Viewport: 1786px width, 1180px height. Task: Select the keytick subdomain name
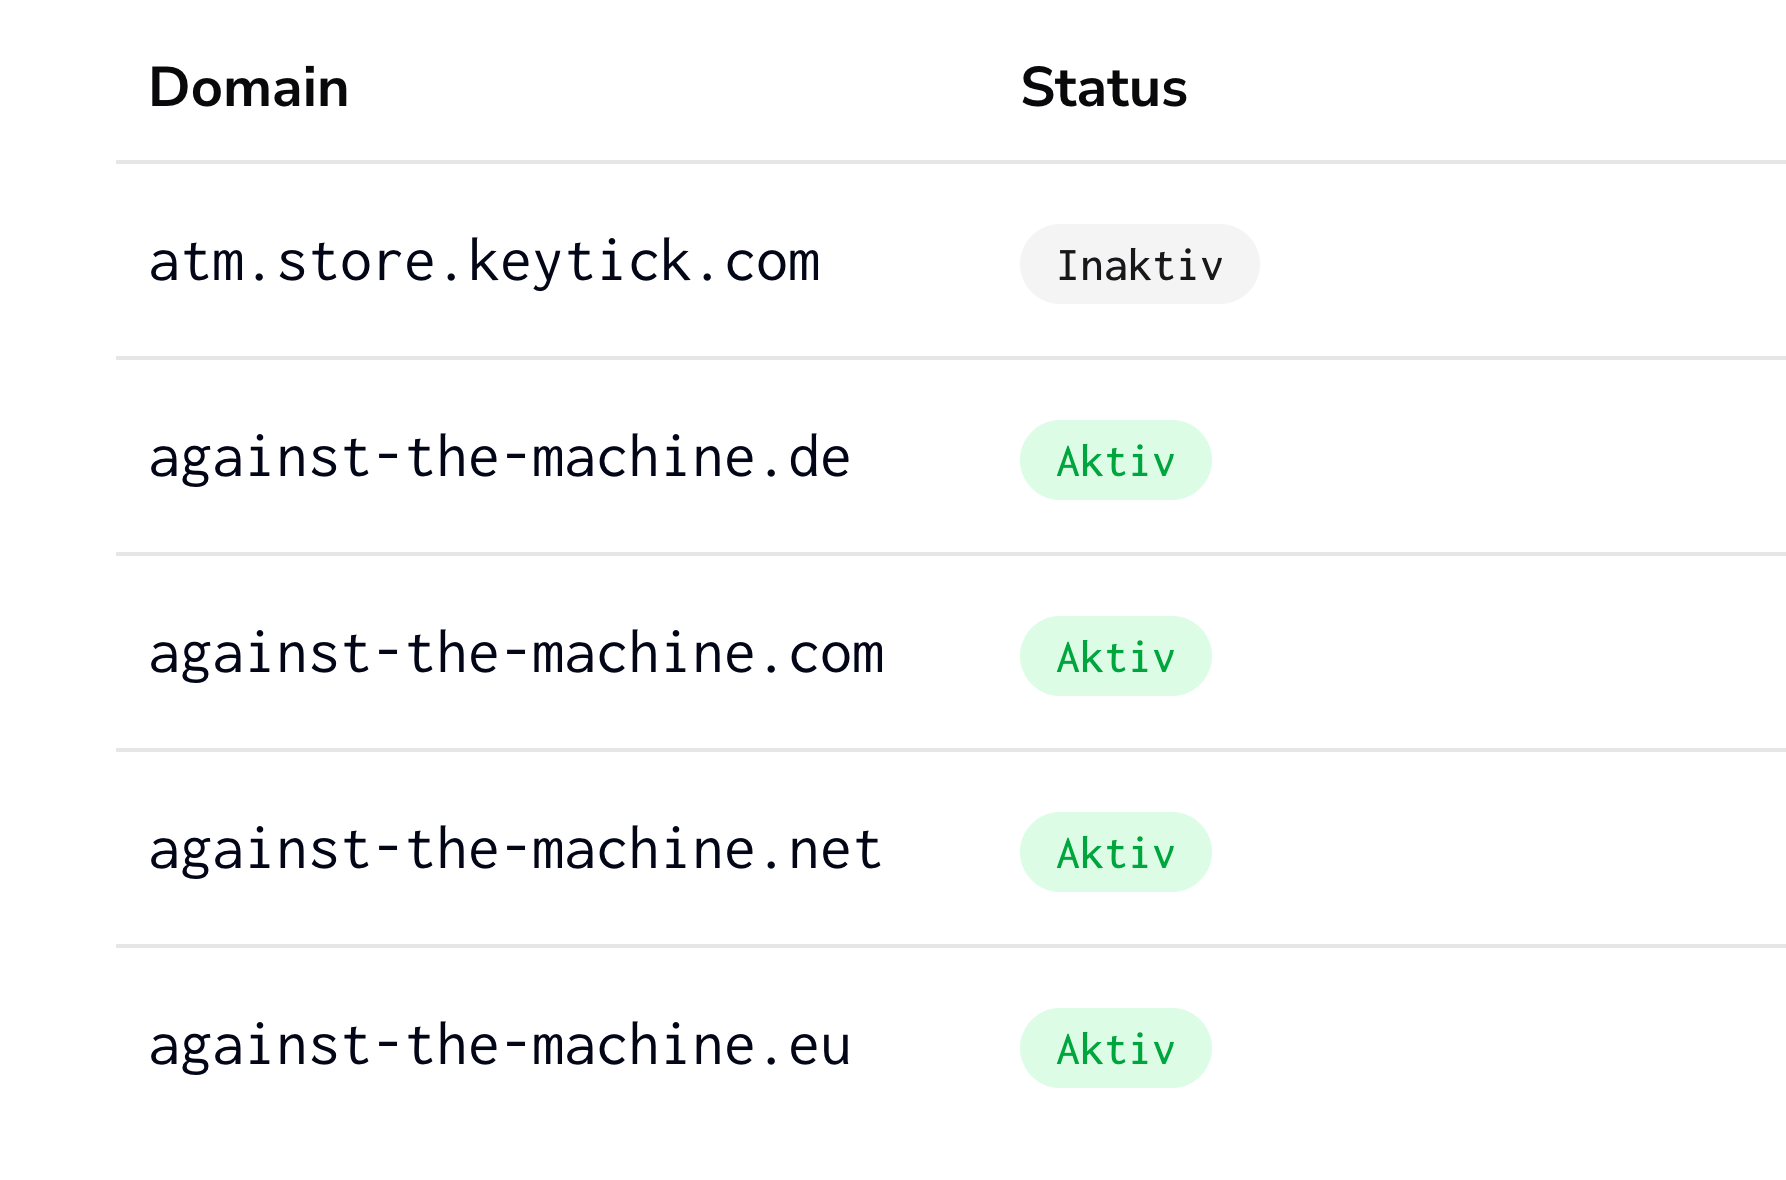point(484,263)
